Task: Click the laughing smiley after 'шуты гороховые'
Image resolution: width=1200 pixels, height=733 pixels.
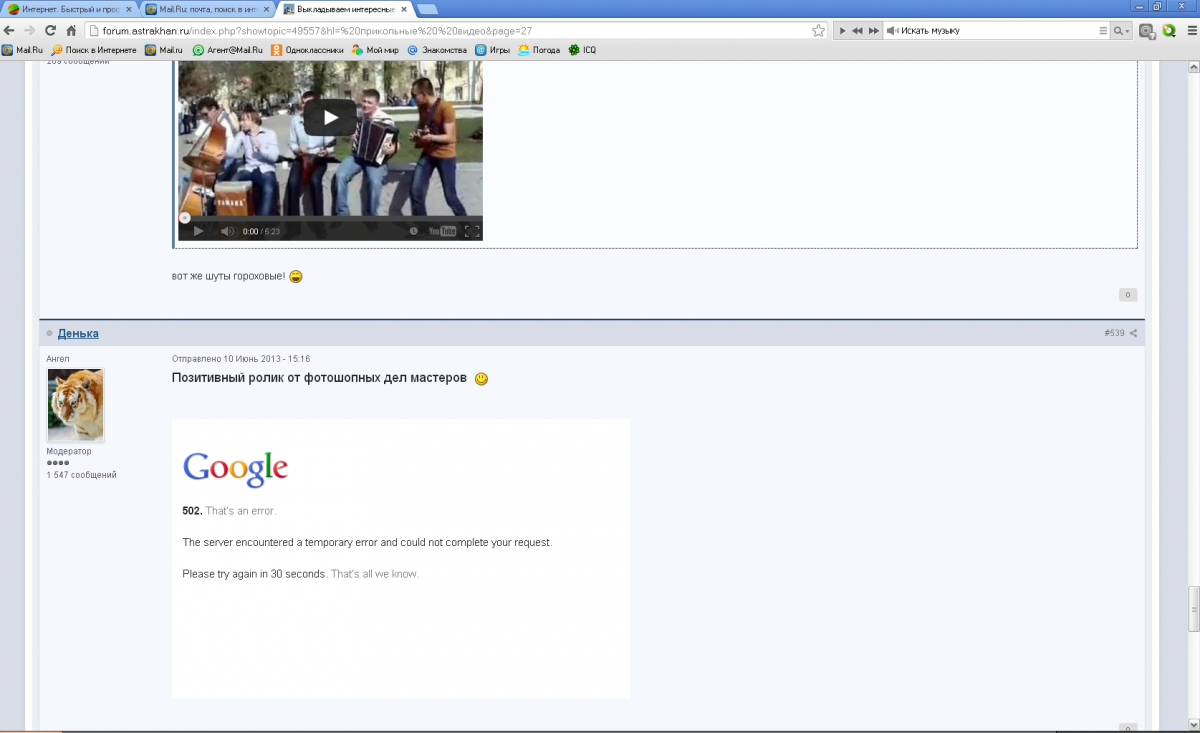Action: point(296,276)
